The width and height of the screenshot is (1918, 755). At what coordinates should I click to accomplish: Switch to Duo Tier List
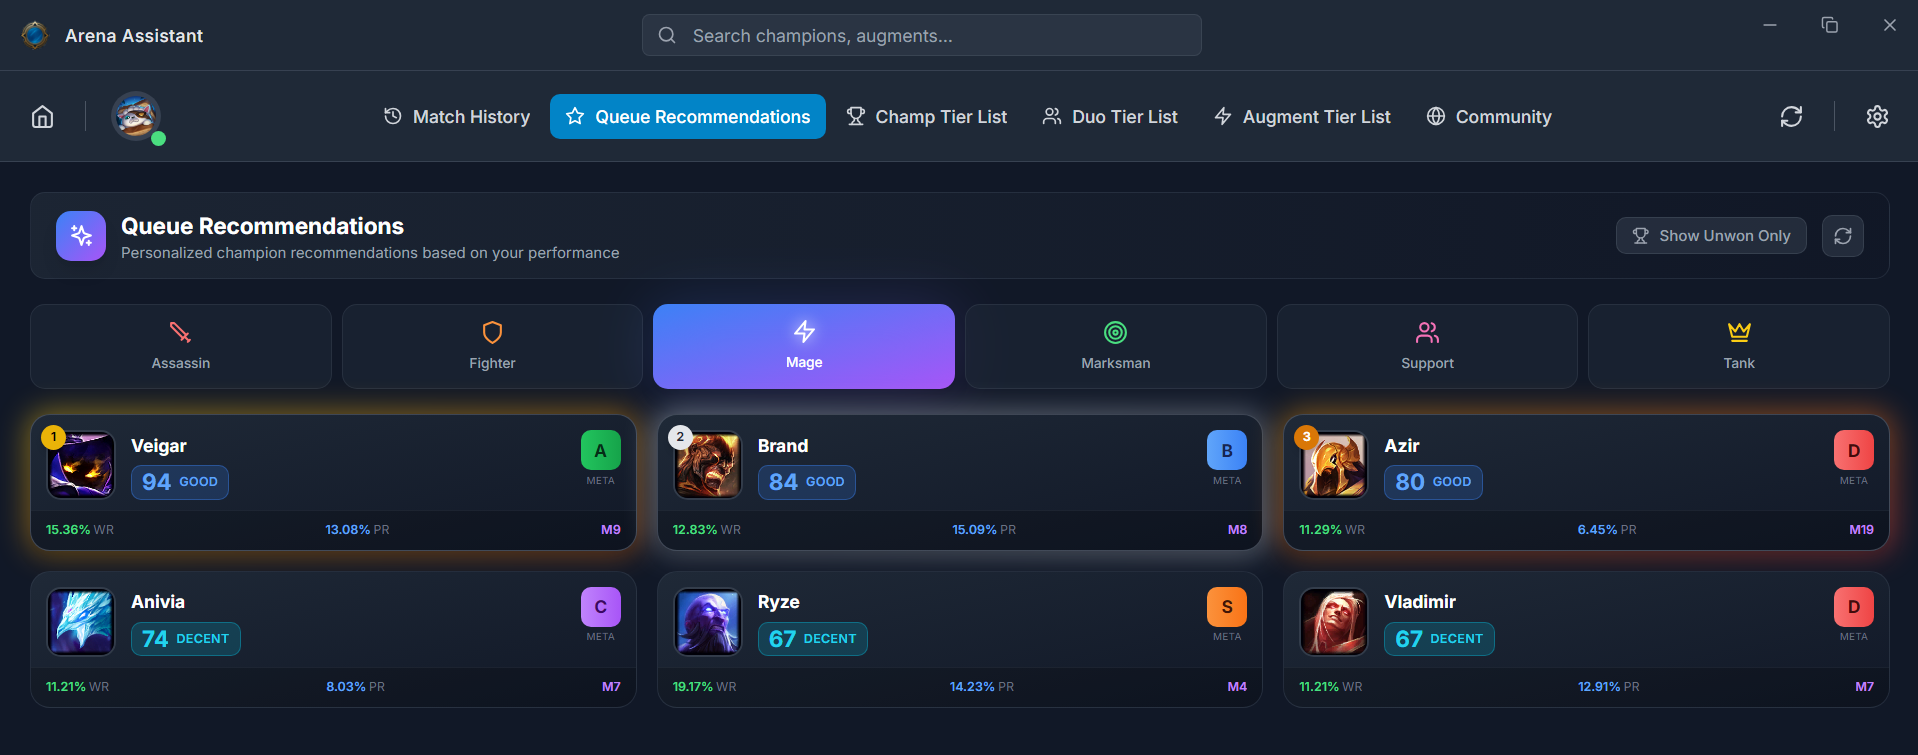point(1110,117)
